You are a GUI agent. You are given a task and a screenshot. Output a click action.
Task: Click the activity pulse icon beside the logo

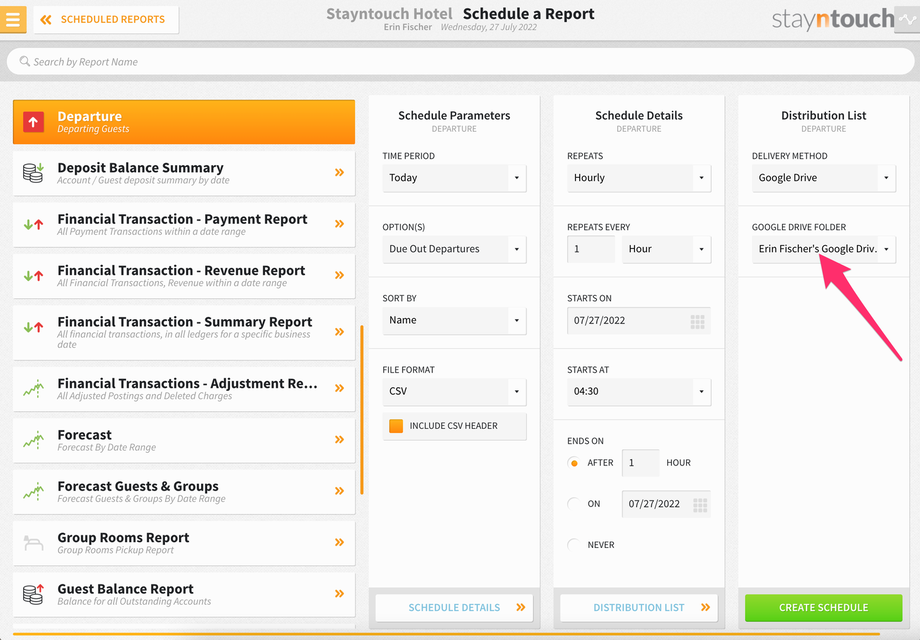pyautogui.click(x=907, y=19)
